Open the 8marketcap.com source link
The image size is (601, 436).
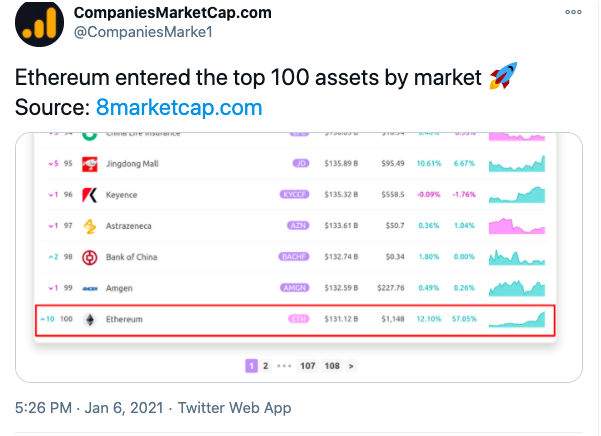(x=179, y=107)
